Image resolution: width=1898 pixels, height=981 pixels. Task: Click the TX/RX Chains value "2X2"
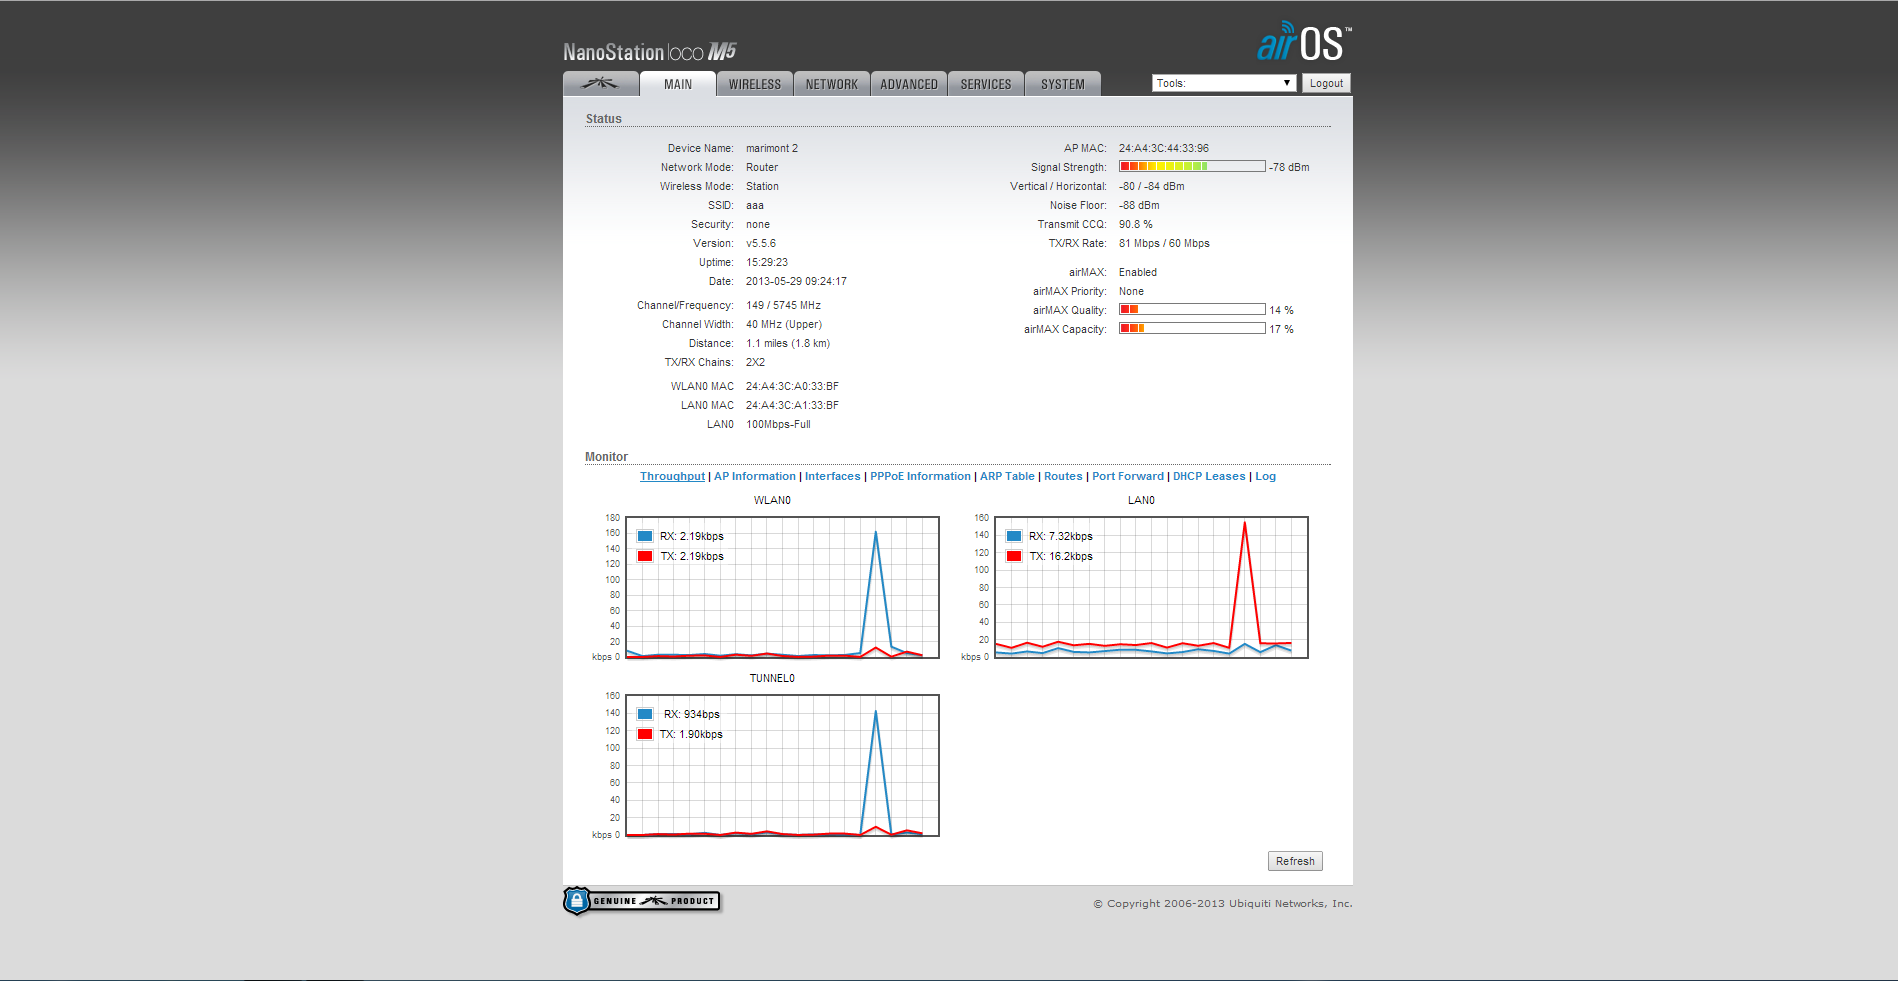pyautogui.click(x=756, y=362)
